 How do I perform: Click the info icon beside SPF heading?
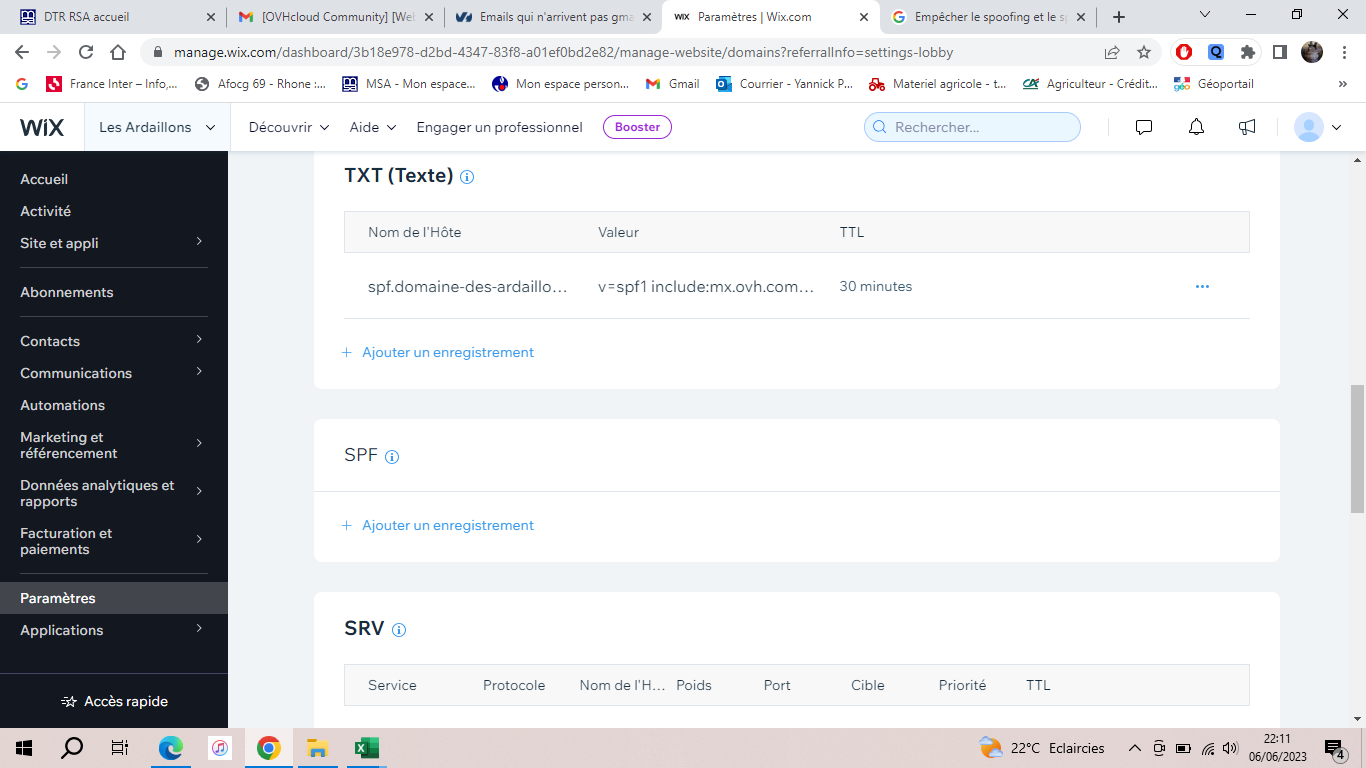pos(392,457)
